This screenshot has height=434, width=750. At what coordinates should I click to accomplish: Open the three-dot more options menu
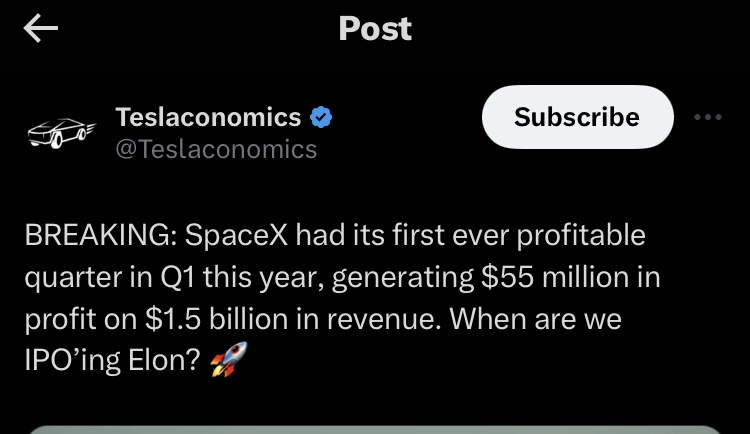click(x=707, y=118)
